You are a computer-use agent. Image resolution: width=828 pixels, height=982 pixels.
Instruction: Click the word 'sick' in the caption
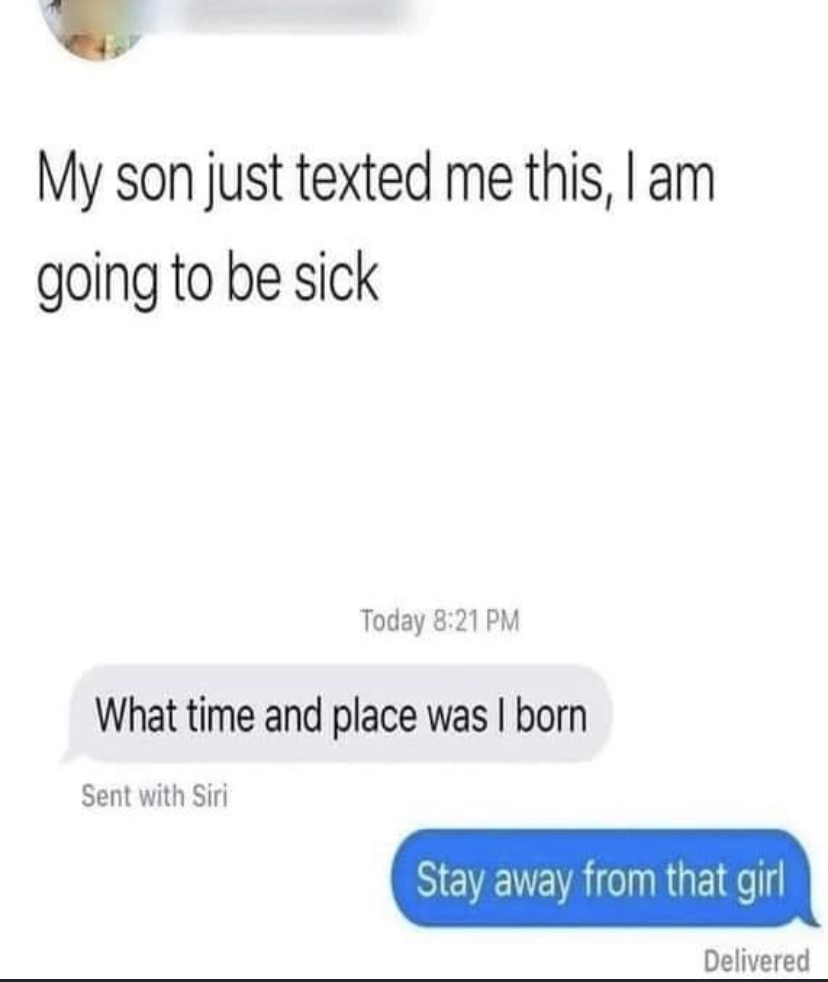coord(336,278)
